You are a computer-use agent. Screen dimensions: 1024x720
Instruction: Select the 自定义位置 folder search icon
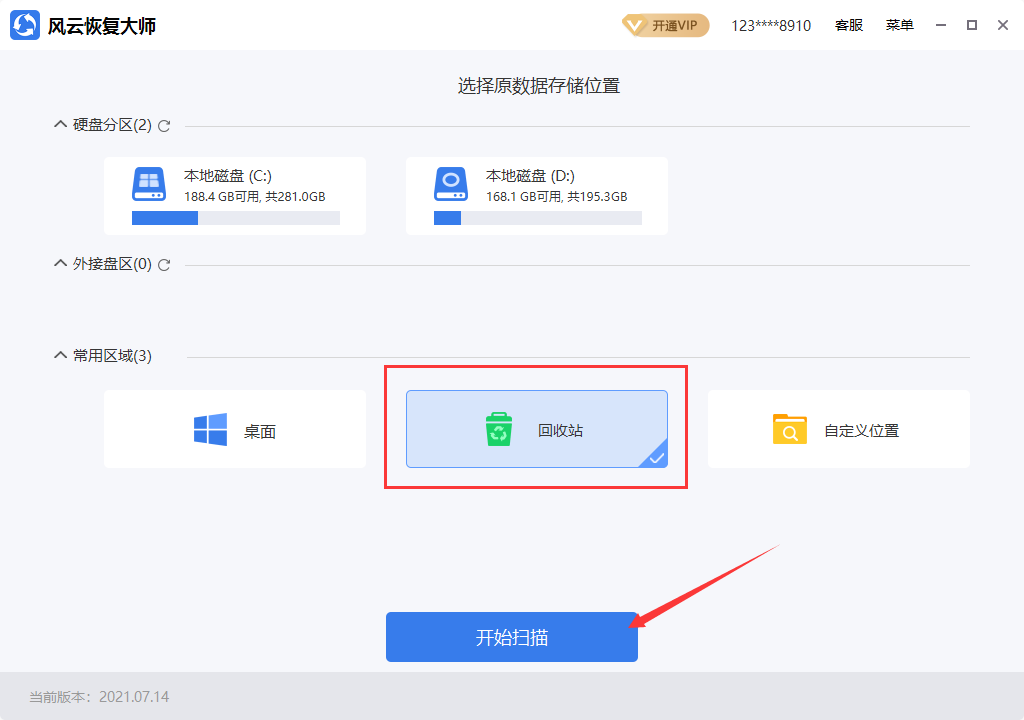click(x=790, y=429)
